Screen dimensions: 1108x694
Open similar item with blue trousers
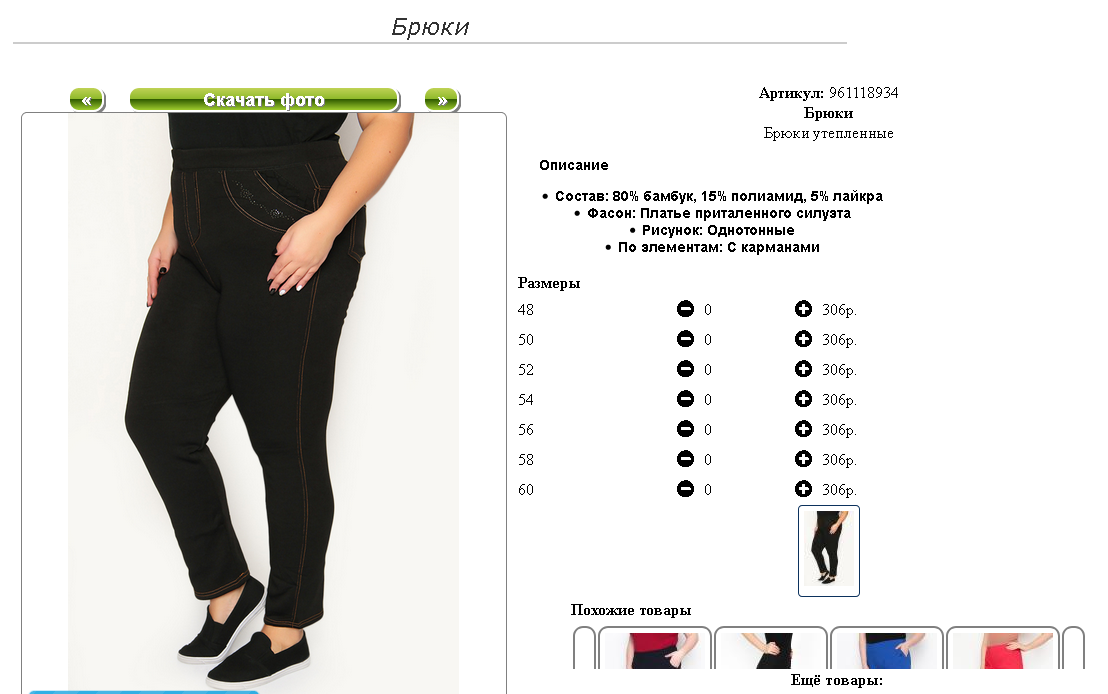[x=886, y=650]
